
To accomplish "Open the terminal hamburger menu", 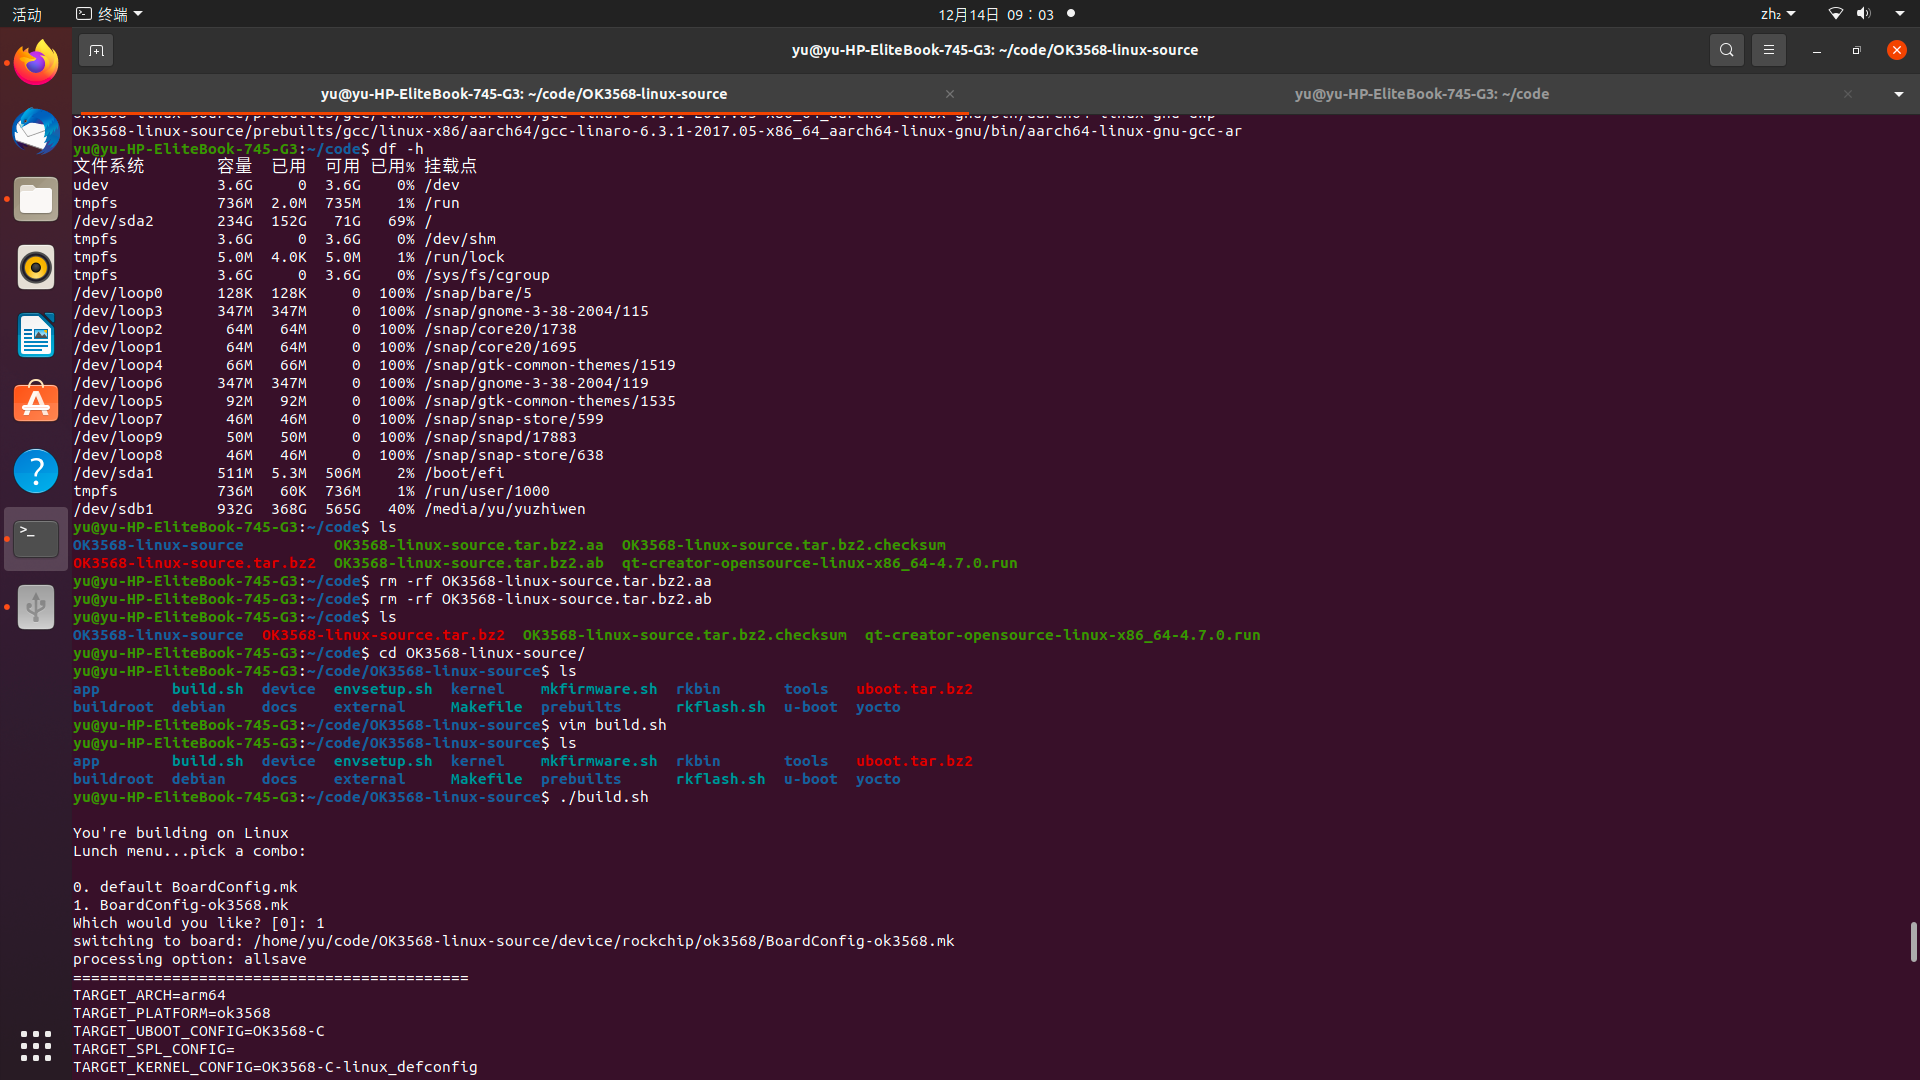I will 1768,50.
